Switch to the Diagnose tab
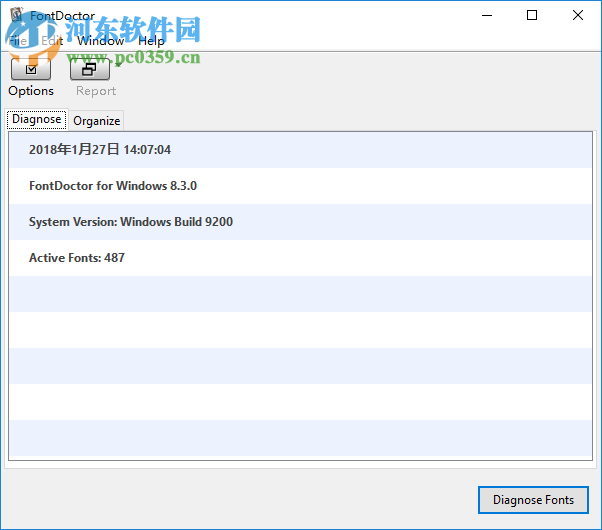This screenshot has height=530, width=602. (x=37, y=119)
